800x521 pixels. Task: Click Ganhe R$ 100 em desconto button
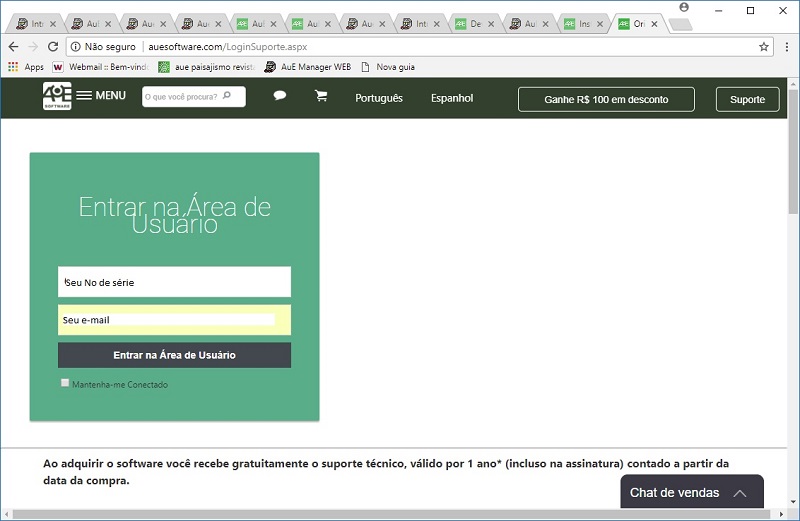click(x=606, y=99)
